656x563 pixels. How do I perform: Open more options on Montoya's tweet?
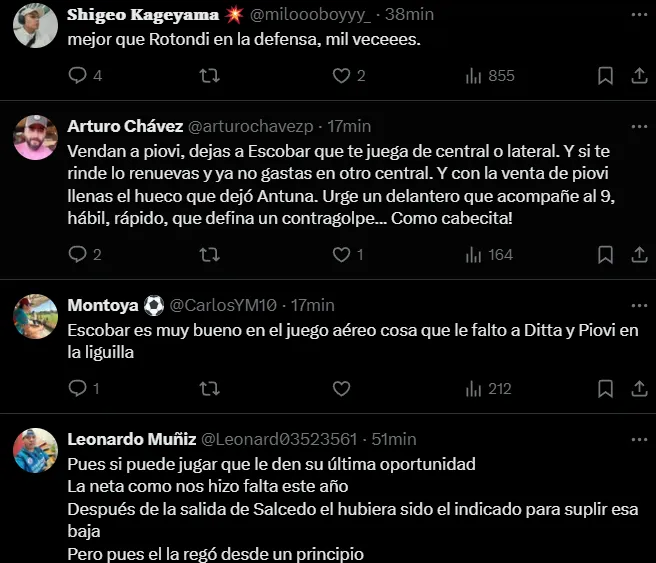point(638,305)
